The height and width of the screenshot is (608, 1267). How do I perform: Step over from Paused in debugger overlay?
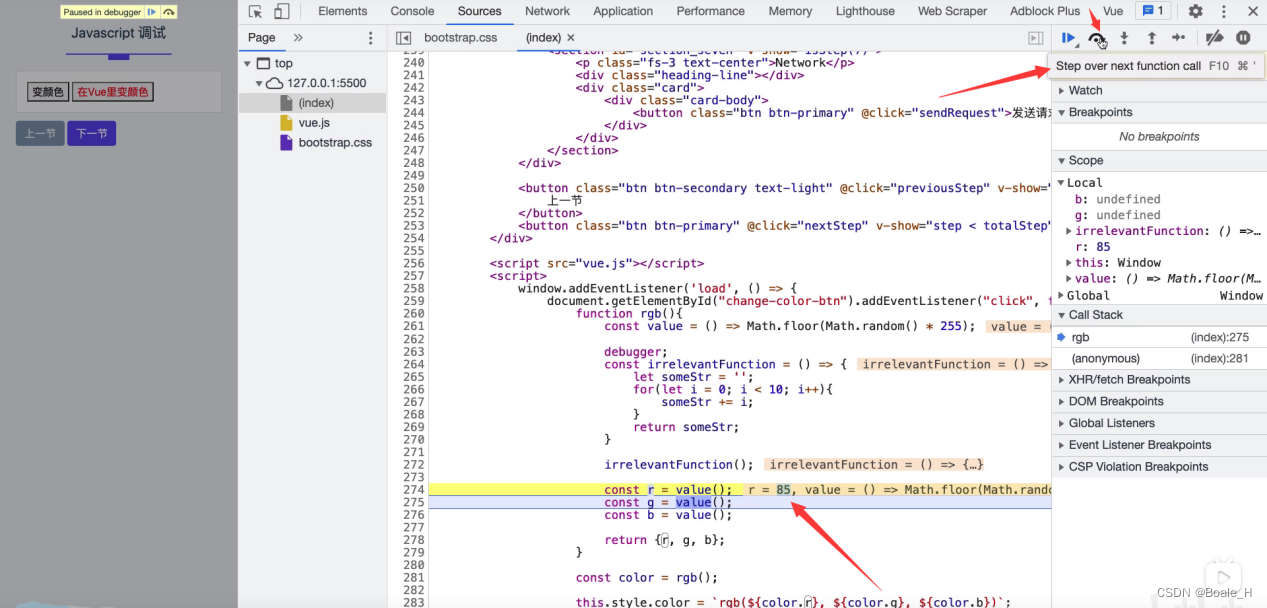169,12
